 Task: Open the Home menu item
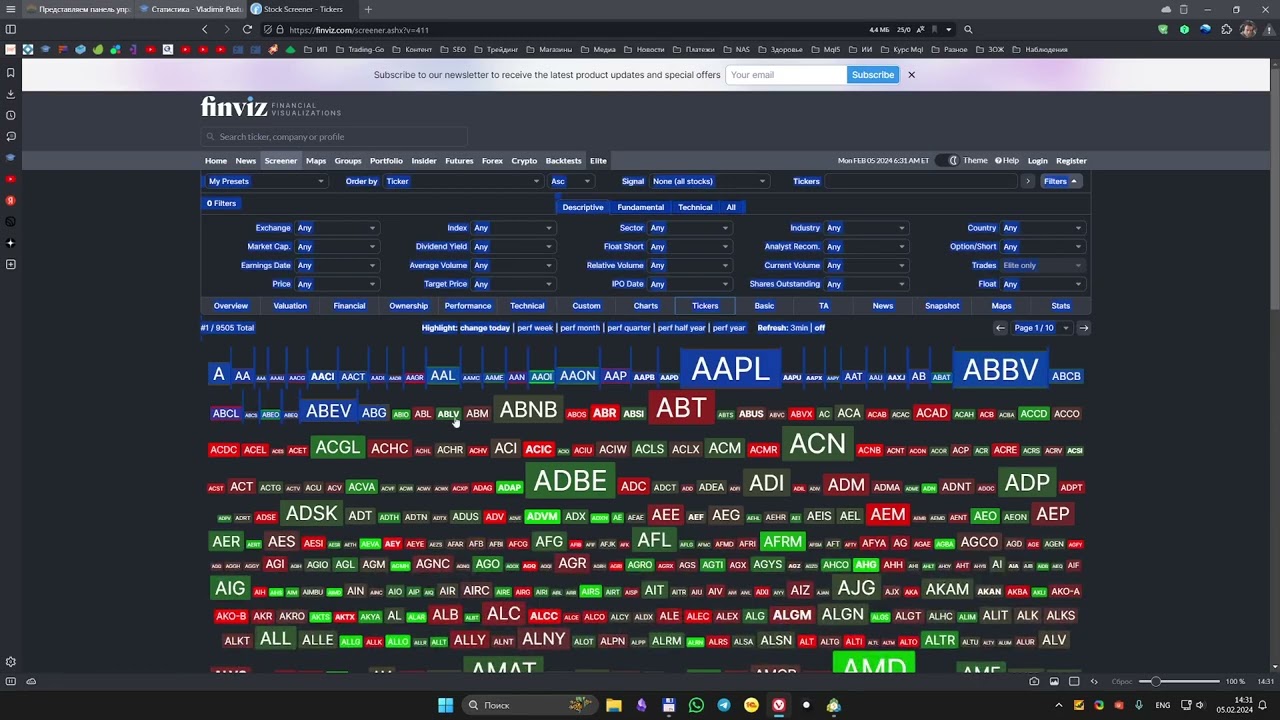216,161
